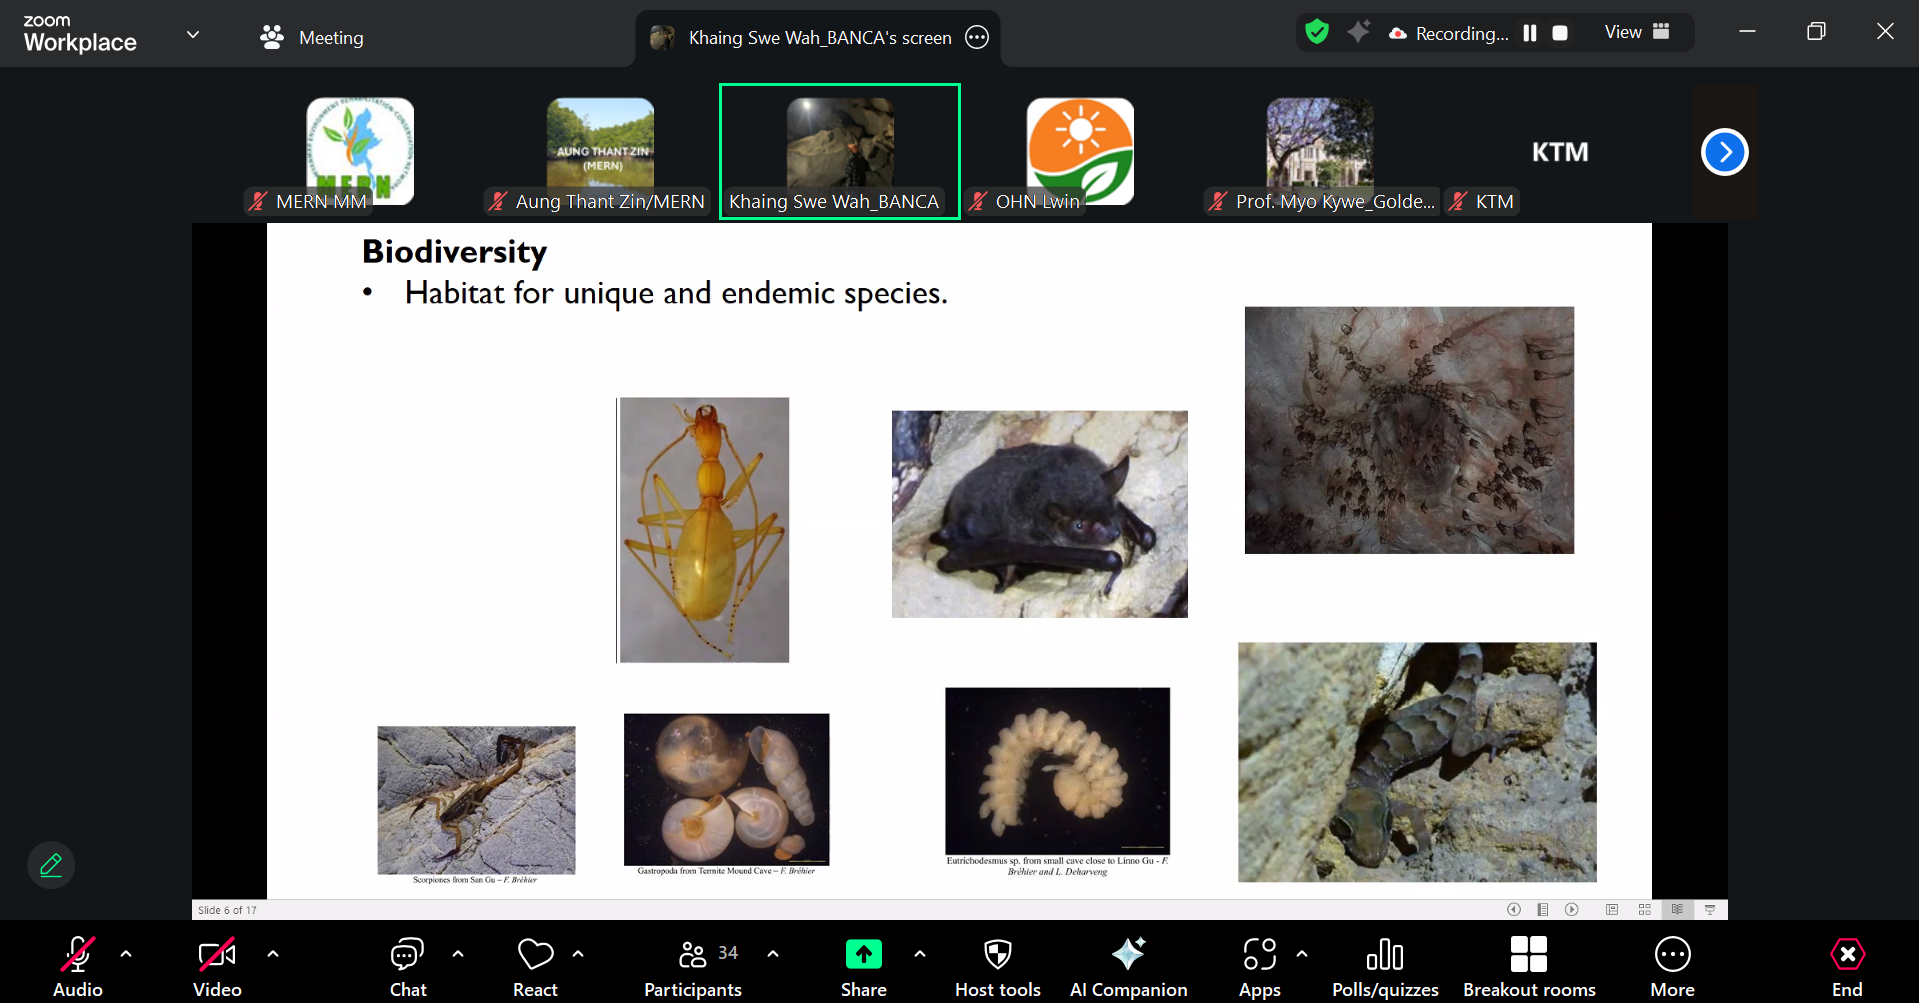Launch AI Companion
Image resolution: width=1919 pixels, height=1003 pixels.
click(x=1128, y=965)
